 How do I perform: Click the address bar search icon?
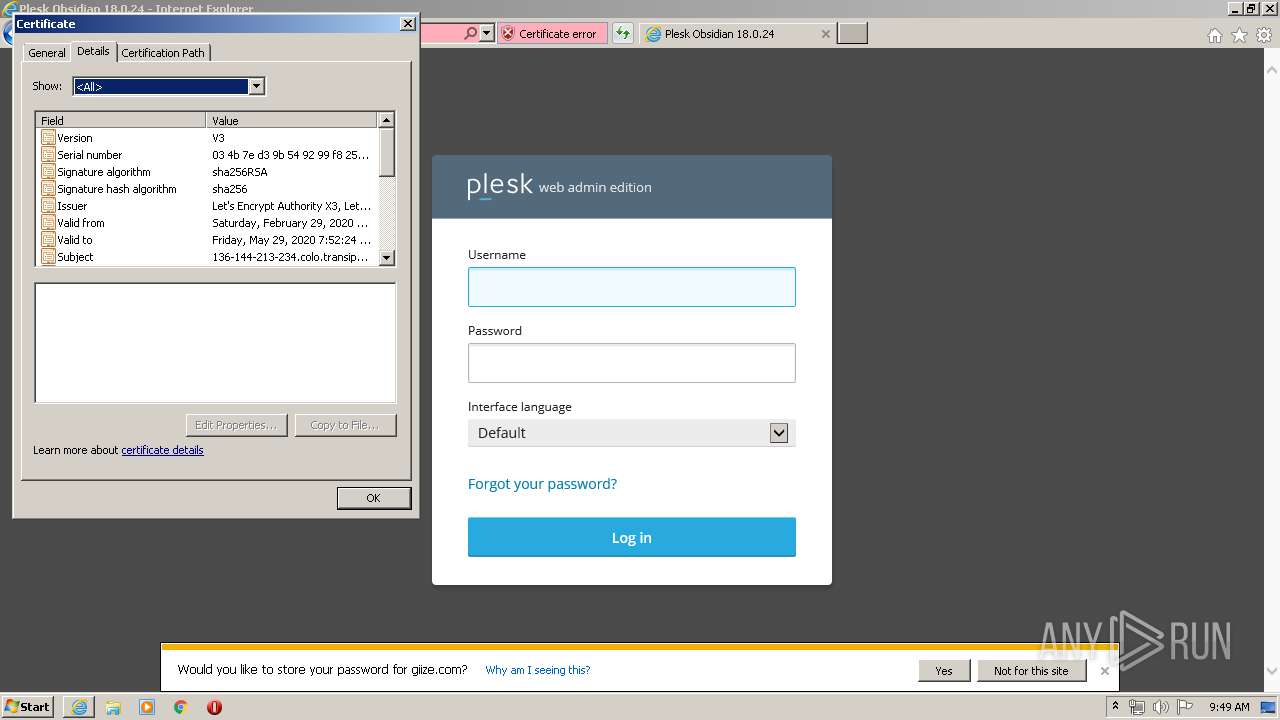(471, 33)
